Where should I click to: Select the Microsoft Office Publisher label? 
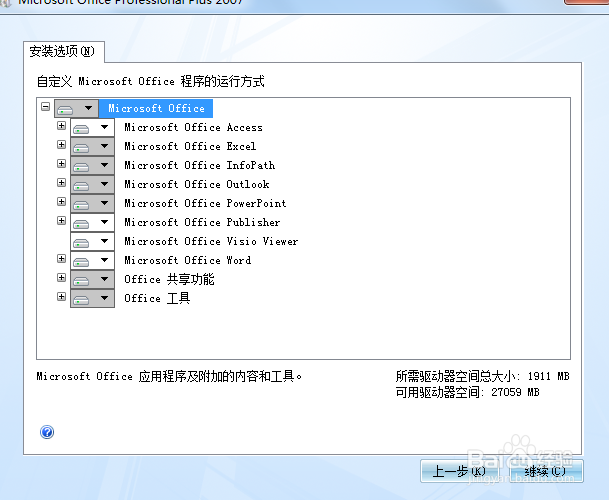pos(202,223)
